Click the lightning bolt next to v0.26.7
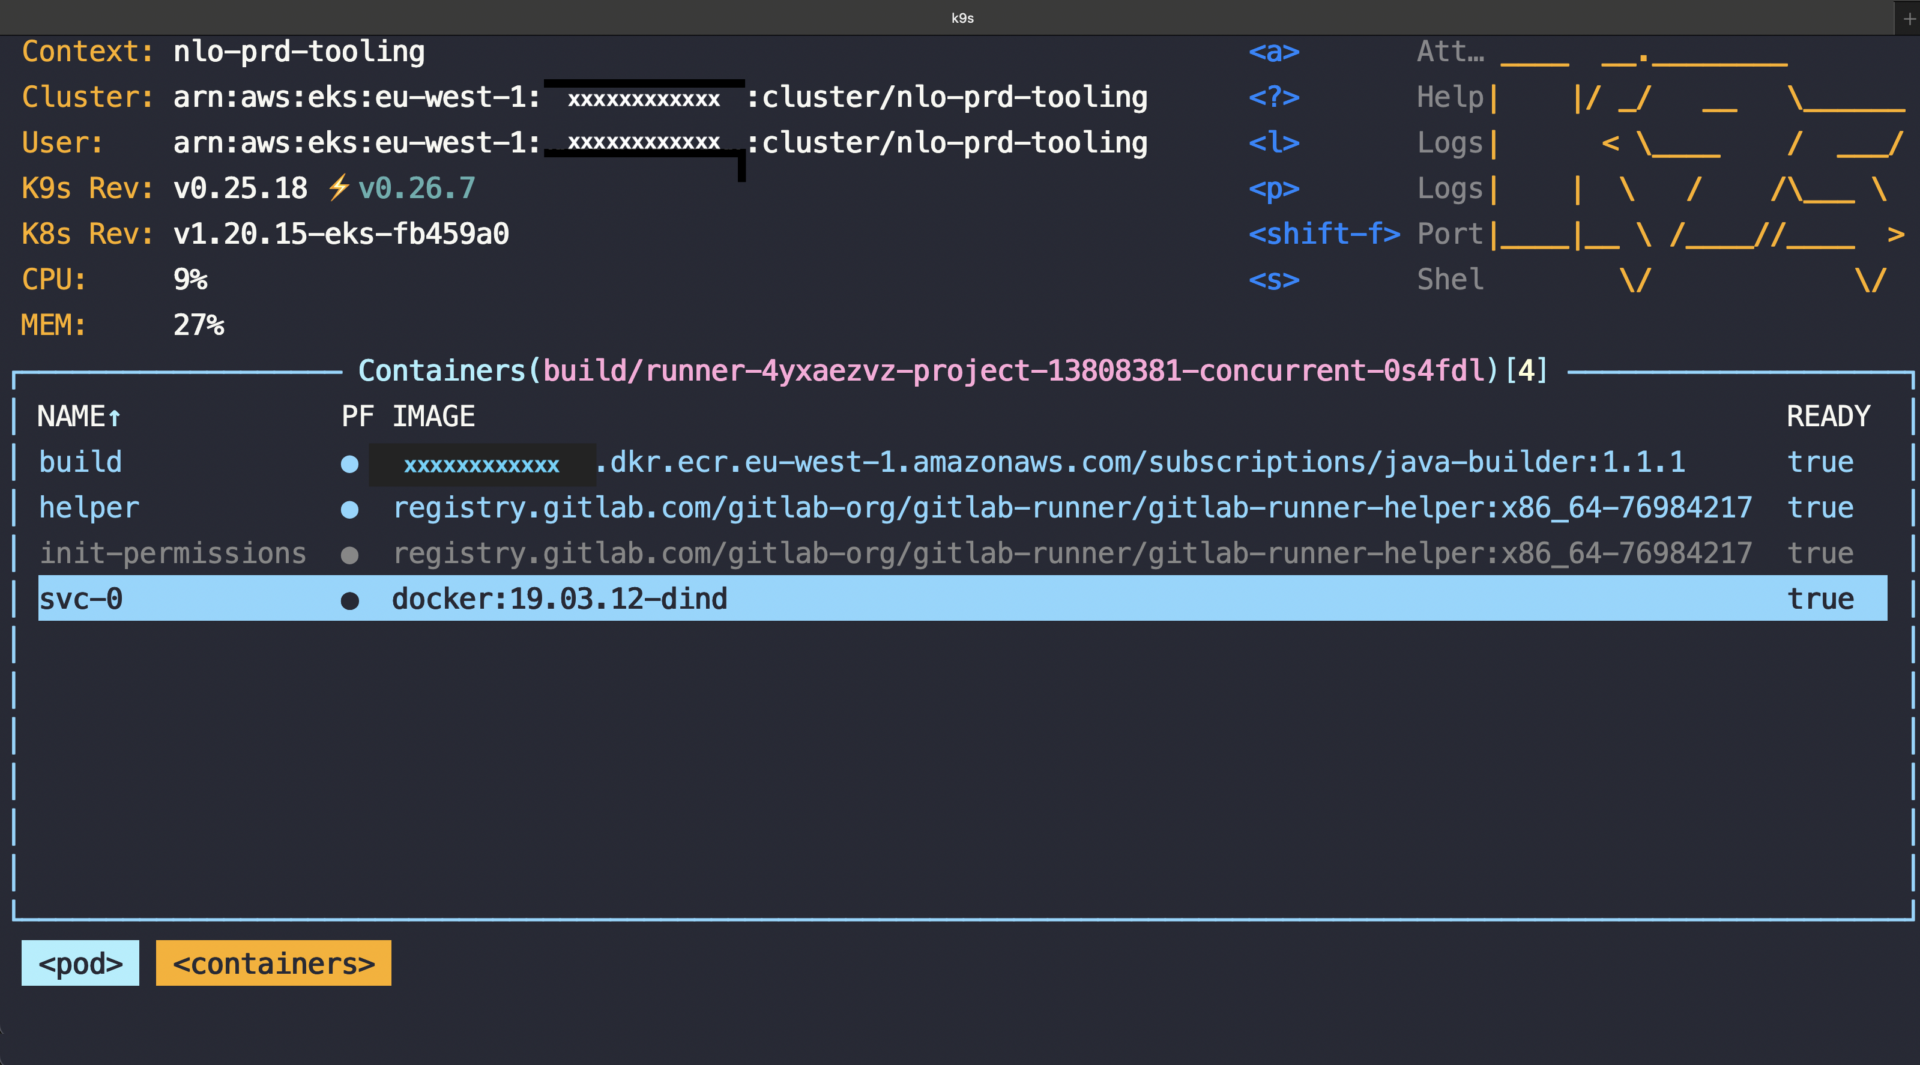1920x1065 pixels. (x=337, y=187)
